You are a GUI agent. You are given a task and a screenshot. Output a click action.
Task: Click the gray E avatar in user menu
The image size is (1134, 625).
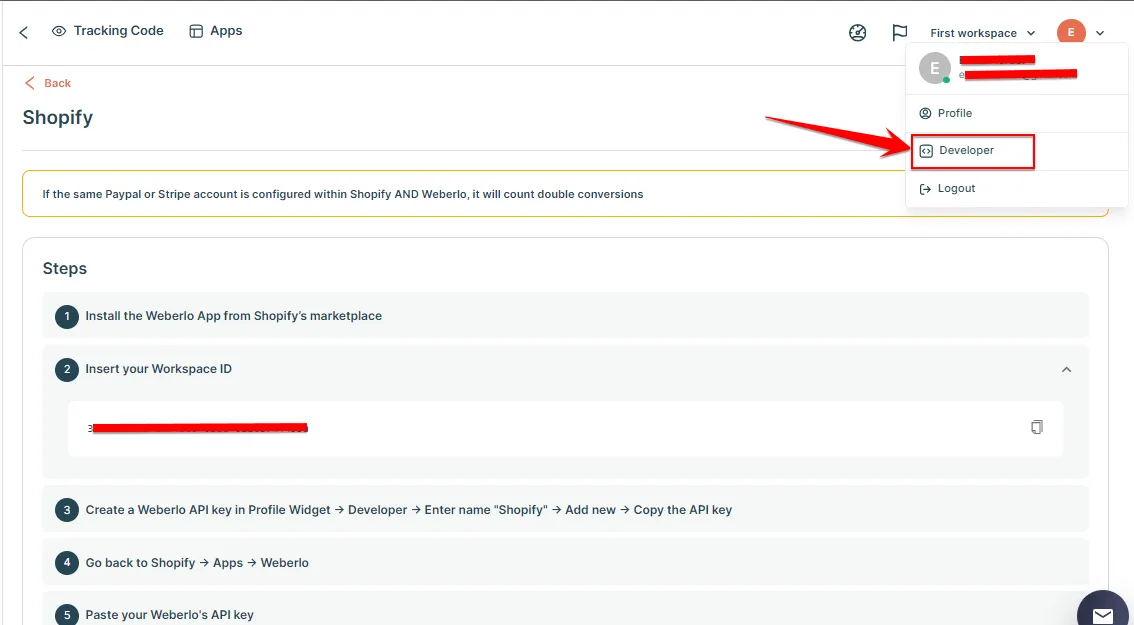934,69
